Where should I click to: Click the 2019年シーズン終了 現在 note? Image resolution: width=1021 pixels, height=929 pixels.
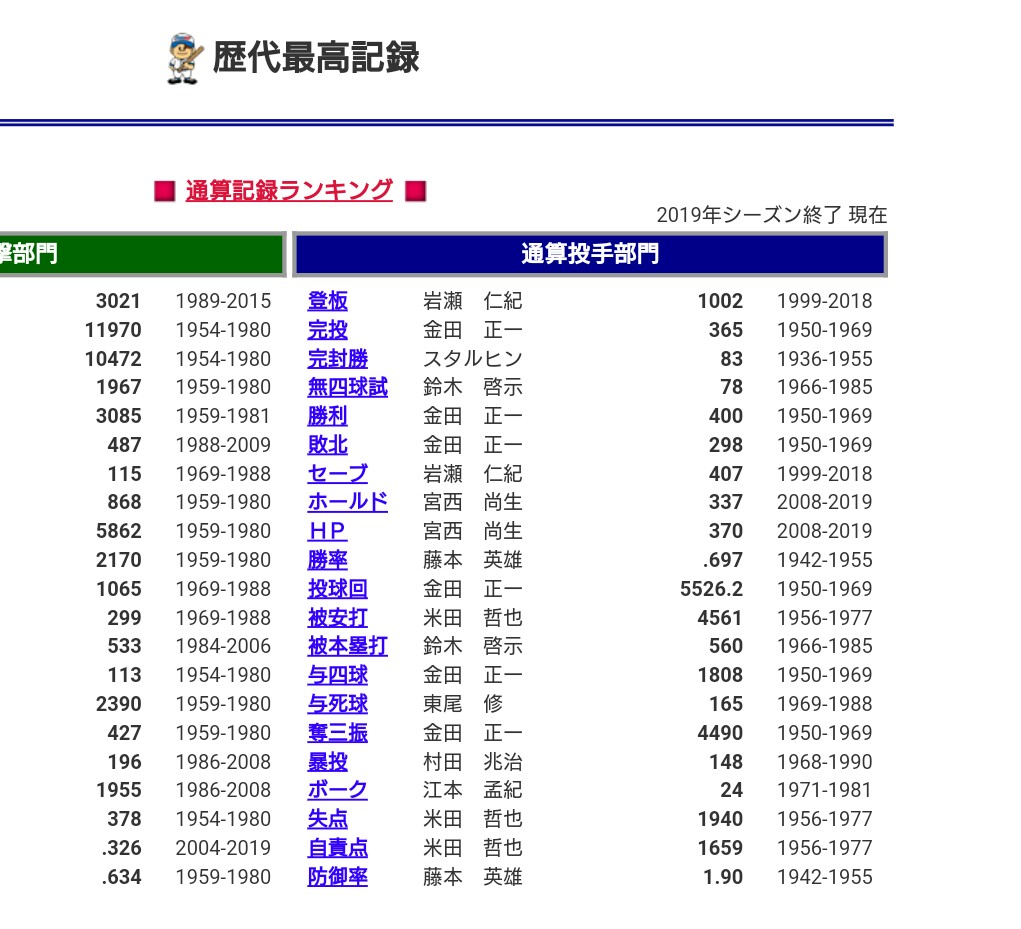772,215
